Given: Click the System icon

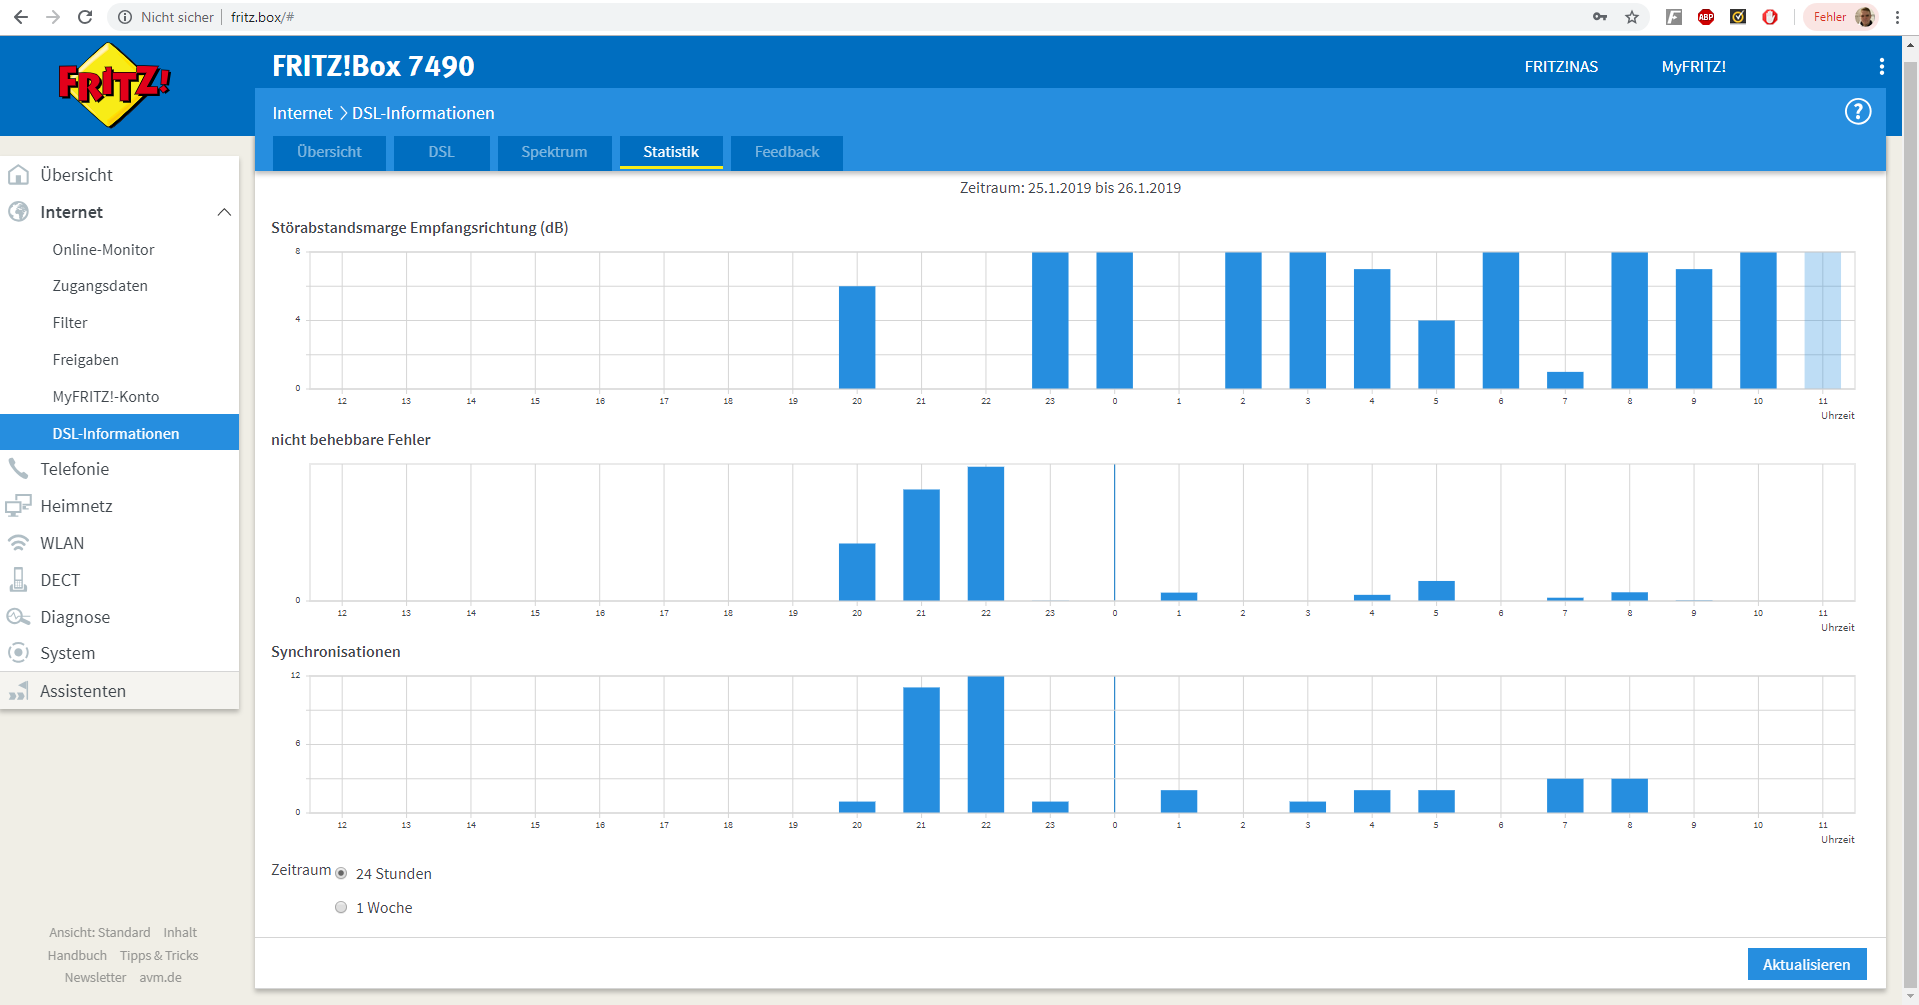Looking at the screenshot, I should [x=18, y=653].
